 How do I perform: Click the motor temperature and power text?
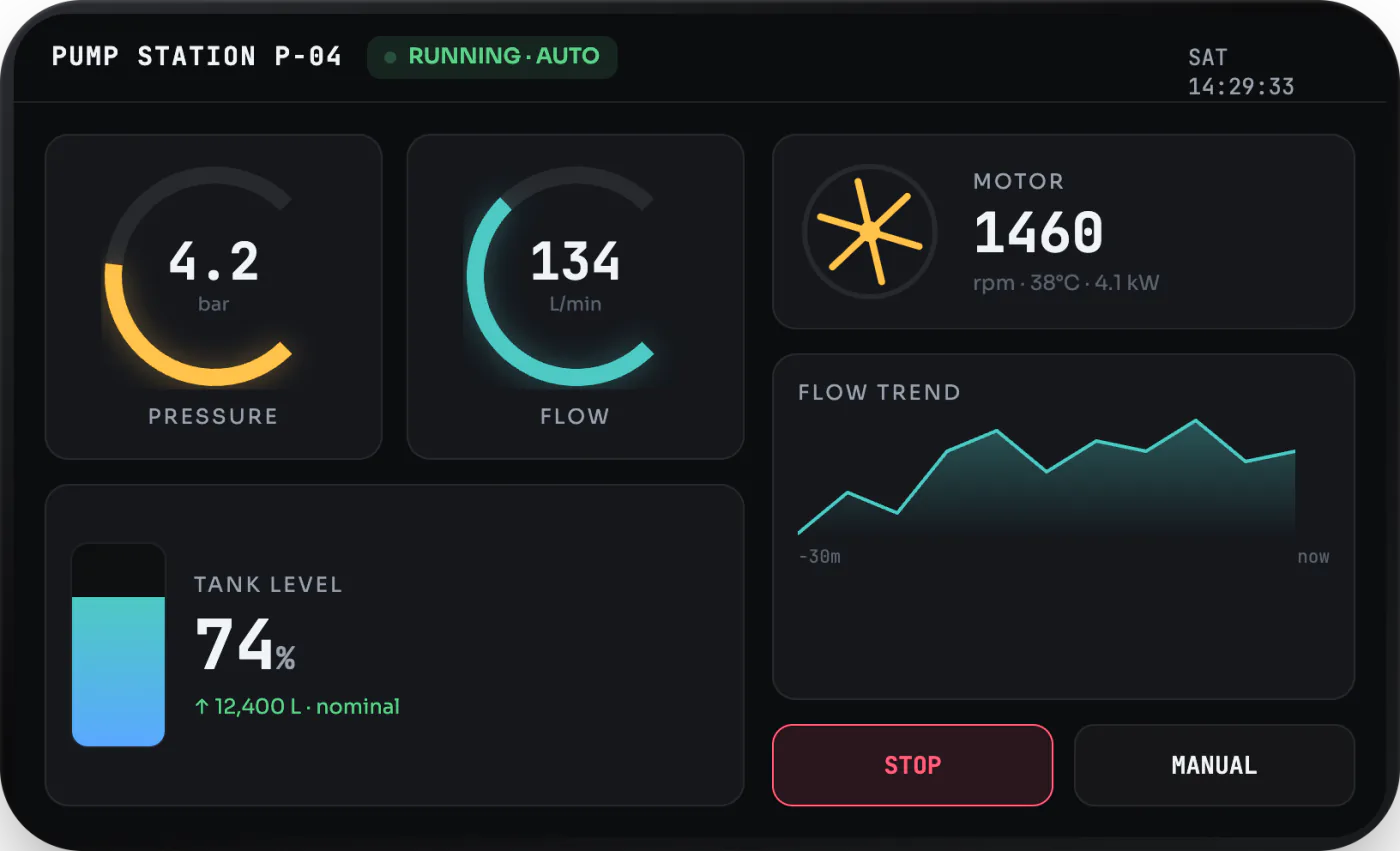[1066, 283]
